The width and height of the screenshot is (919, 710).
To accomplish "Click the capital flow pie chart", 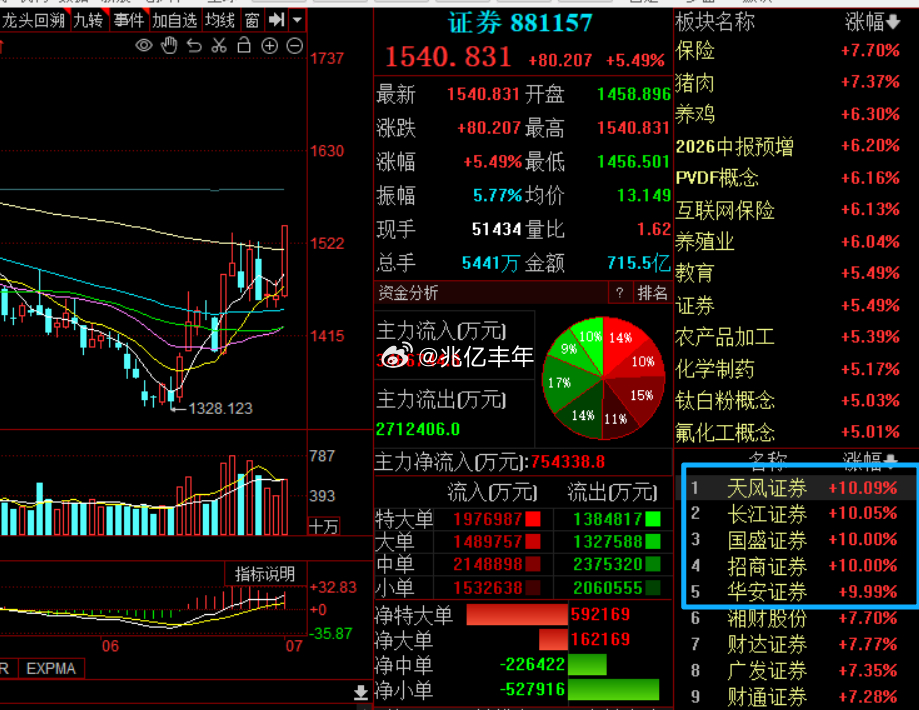I will click(604, 378).
